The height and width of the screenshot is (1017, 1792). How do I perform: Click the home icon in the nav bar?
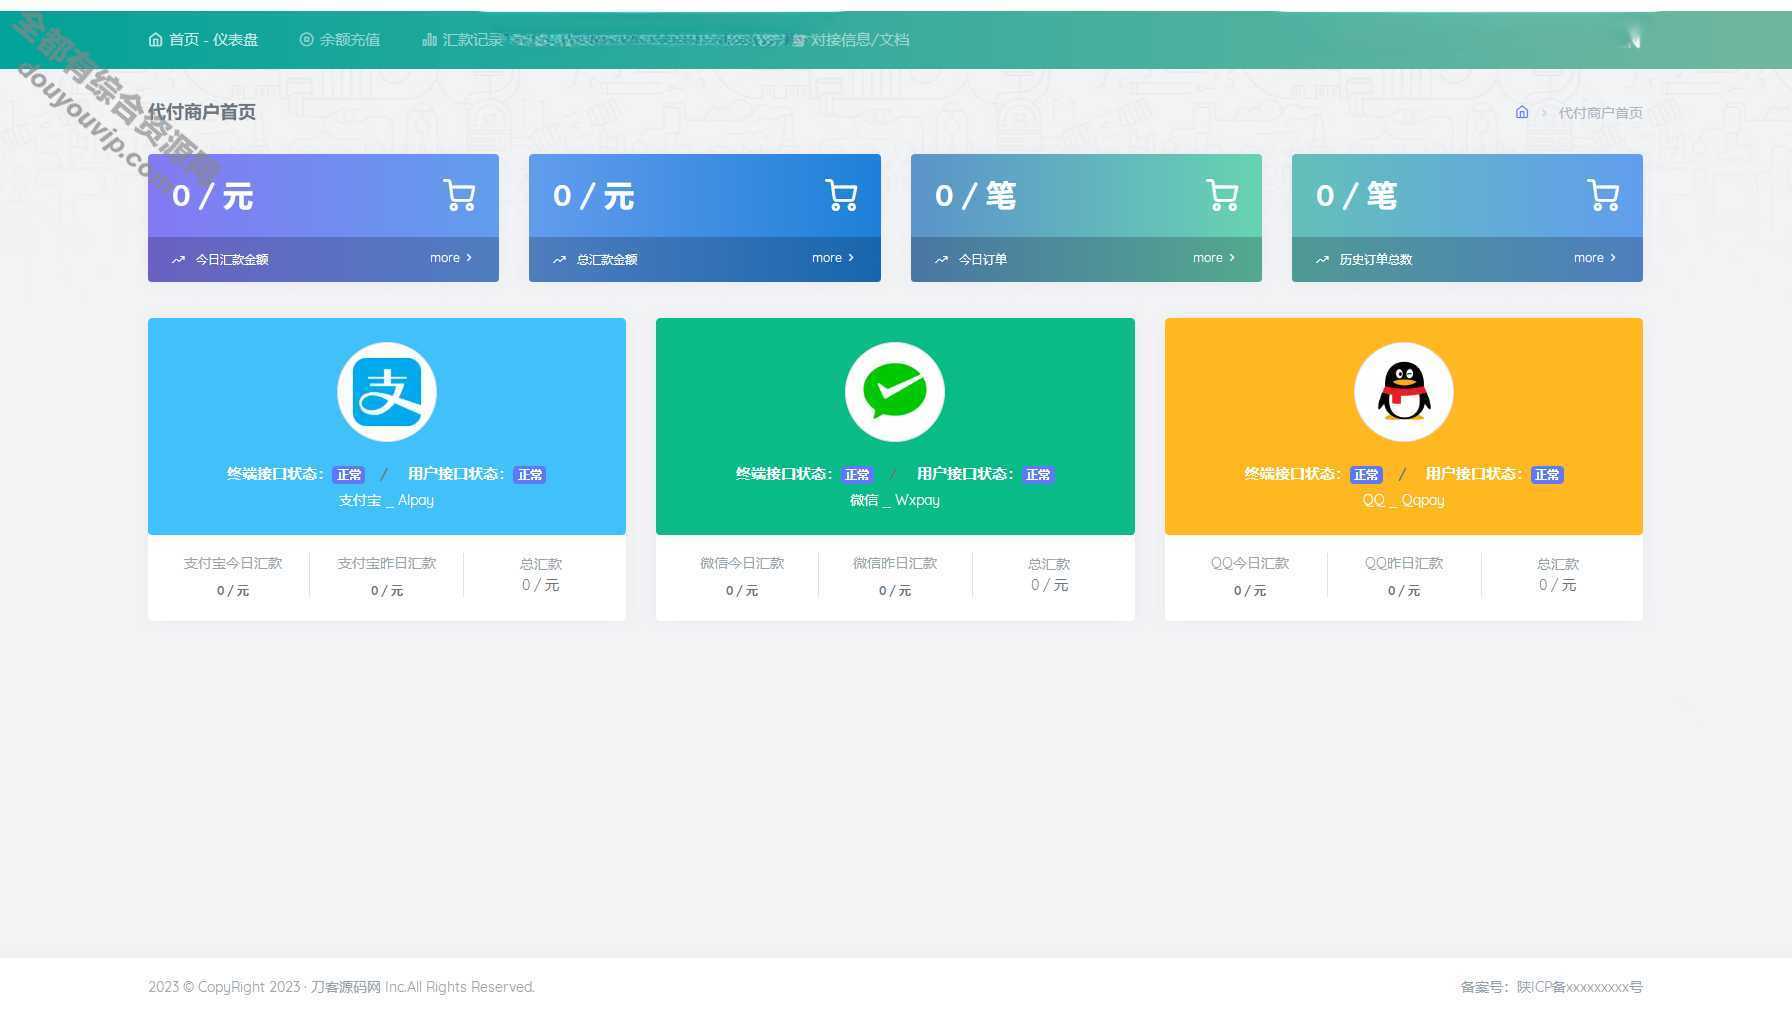coord(155,40)
